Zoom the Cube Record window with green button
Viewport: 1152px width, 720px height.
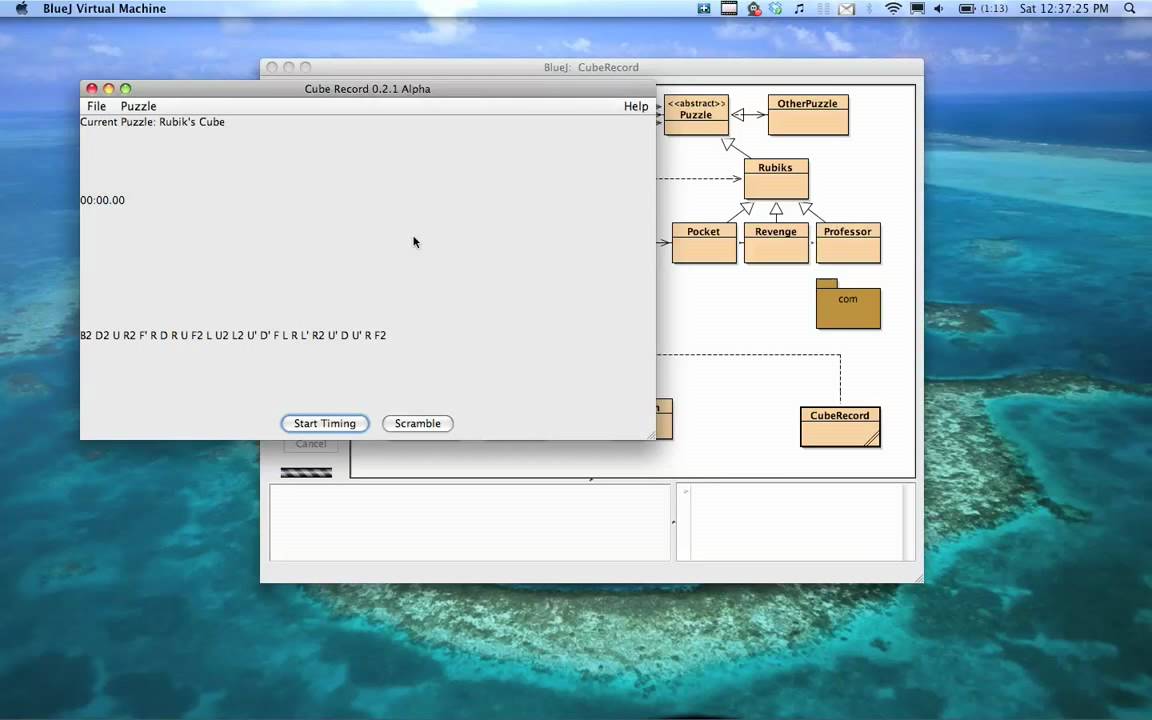[126, 88]
